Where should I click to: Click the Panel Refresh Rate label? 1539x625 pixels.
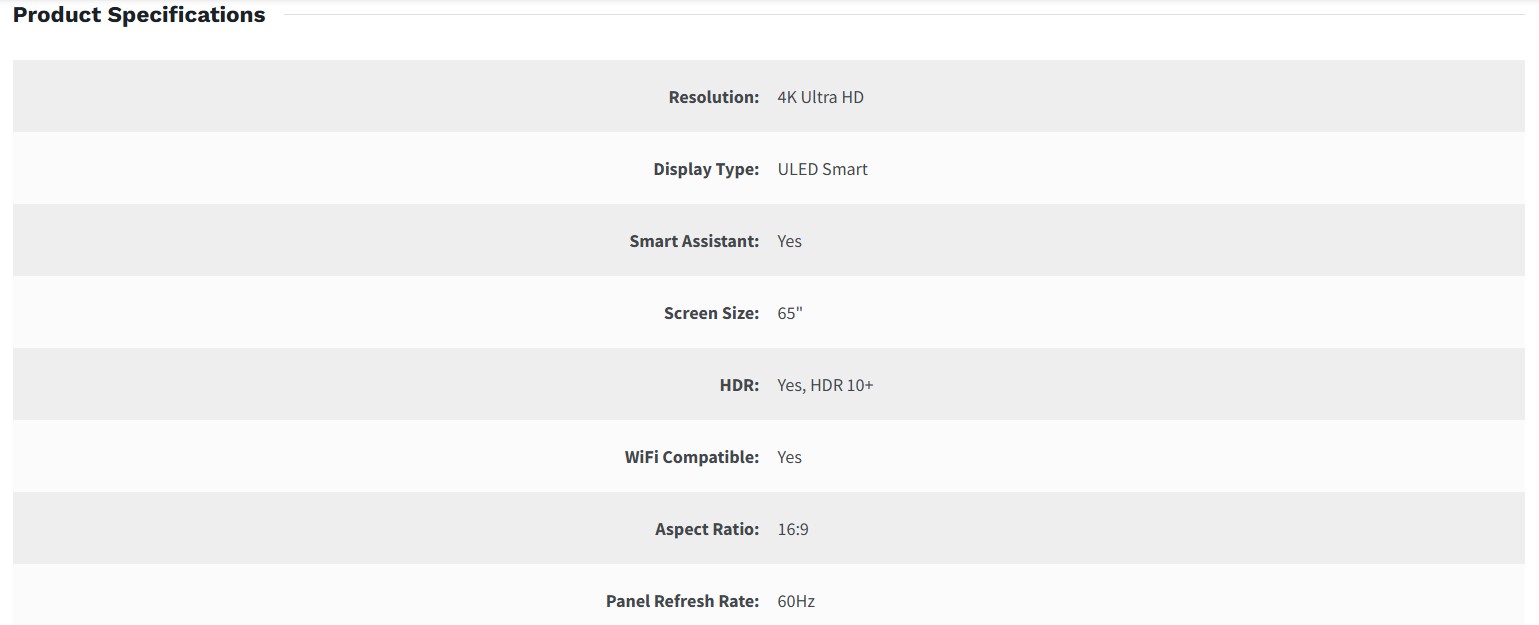[682, 601]
